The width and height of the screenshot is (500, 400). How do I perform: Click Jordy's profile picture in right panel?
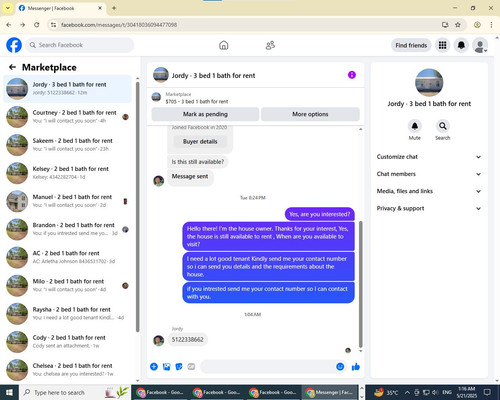pos(429,82)
